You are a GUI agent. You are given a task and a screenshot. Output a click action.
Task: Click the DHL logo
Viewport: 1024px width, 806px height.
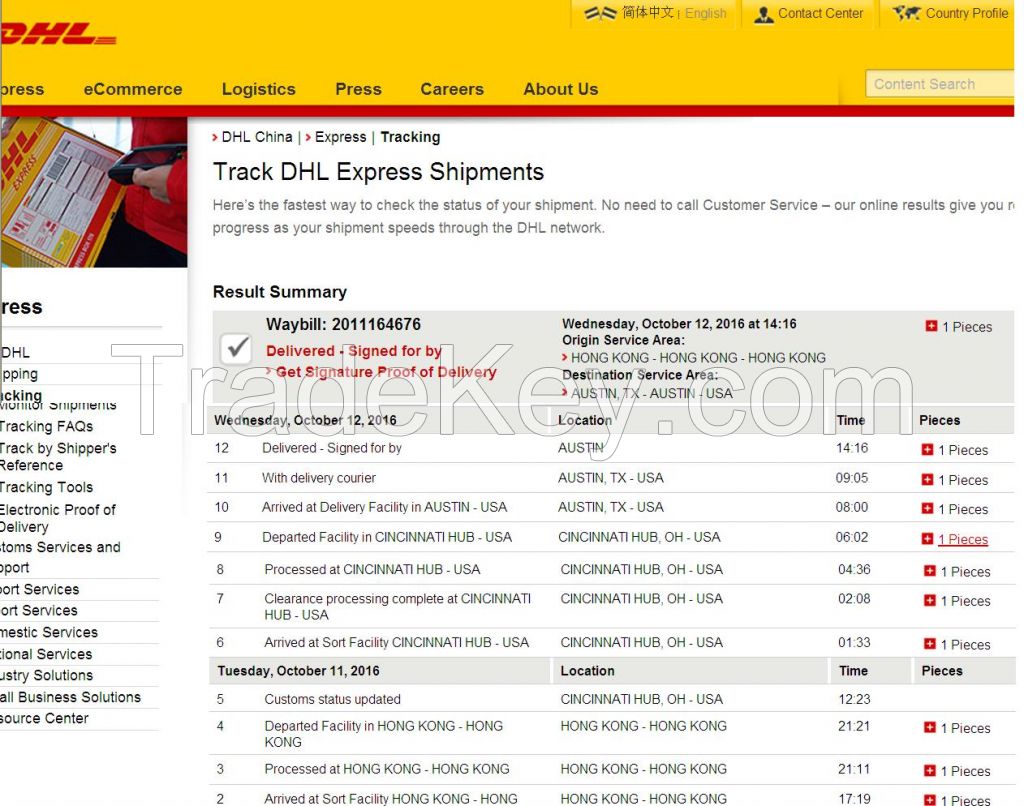[x=57, y=35]
